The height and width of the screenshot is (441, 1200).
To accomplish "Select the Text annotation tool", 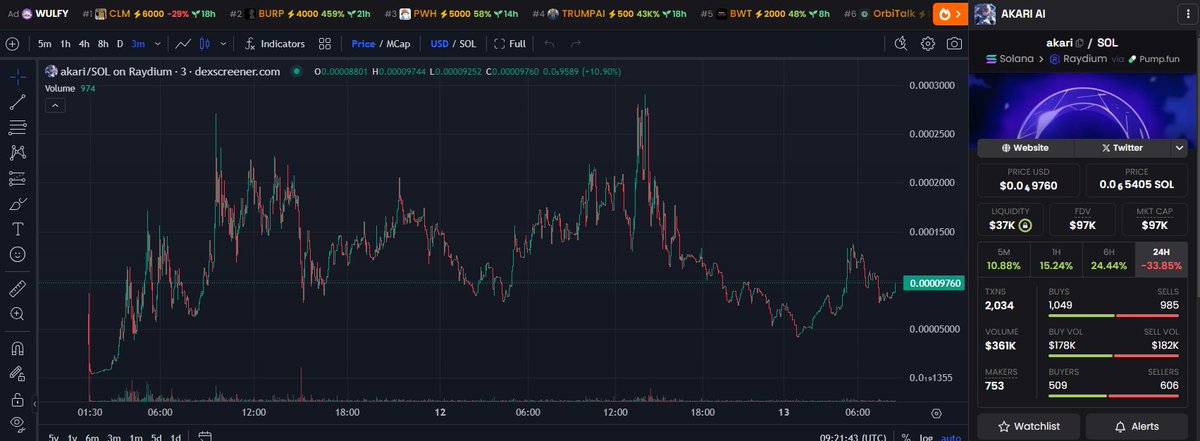I will [x=17, y=229].
